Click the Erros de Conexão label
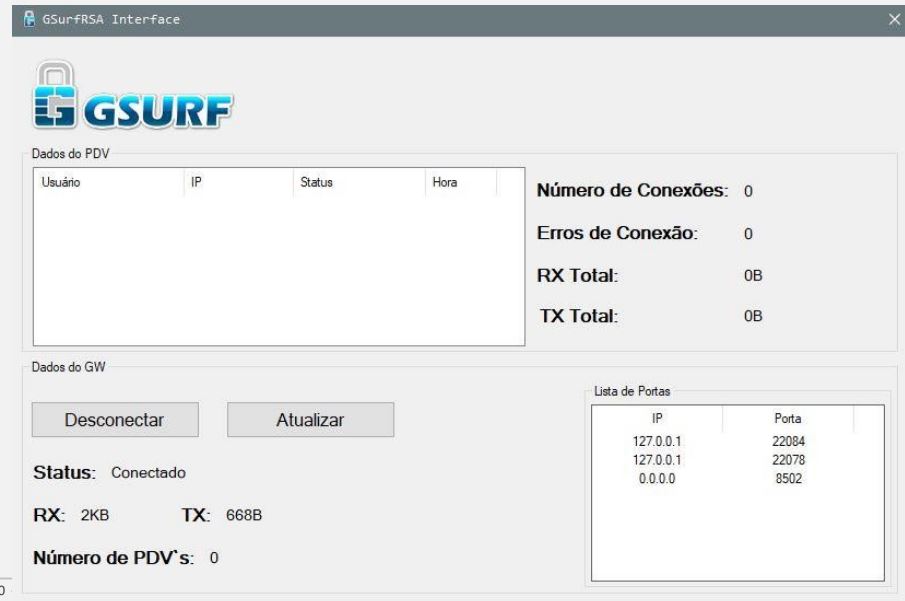 (618, 233)
